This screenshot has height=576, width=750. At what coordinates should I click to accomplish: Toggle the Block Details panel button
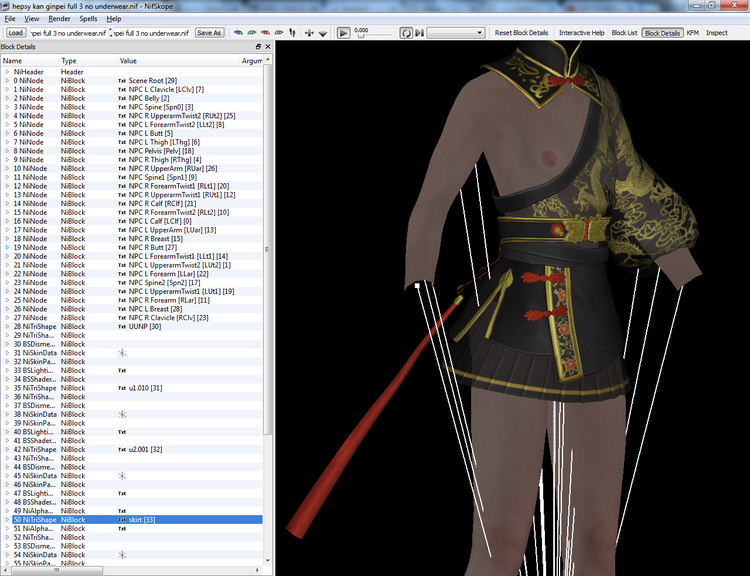click(662, 33)
